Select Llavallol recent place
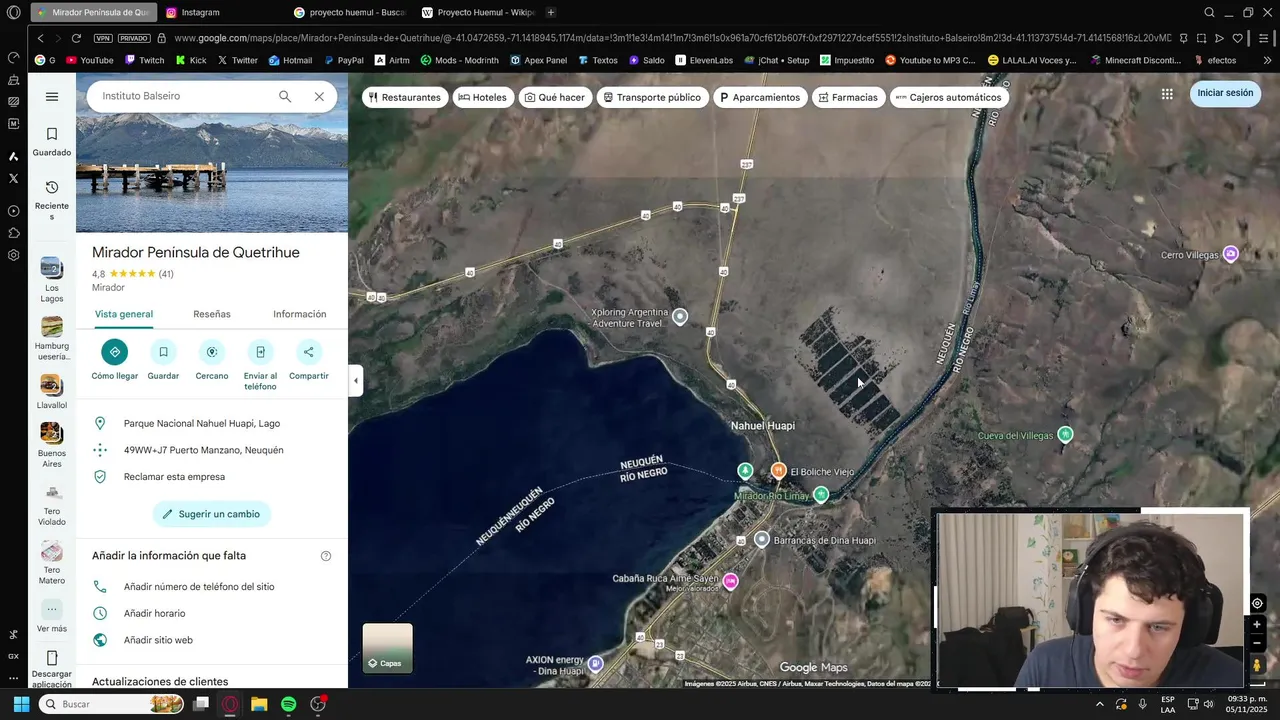Viewport: 1280px width, 720px height. click(x=52, y=392)
